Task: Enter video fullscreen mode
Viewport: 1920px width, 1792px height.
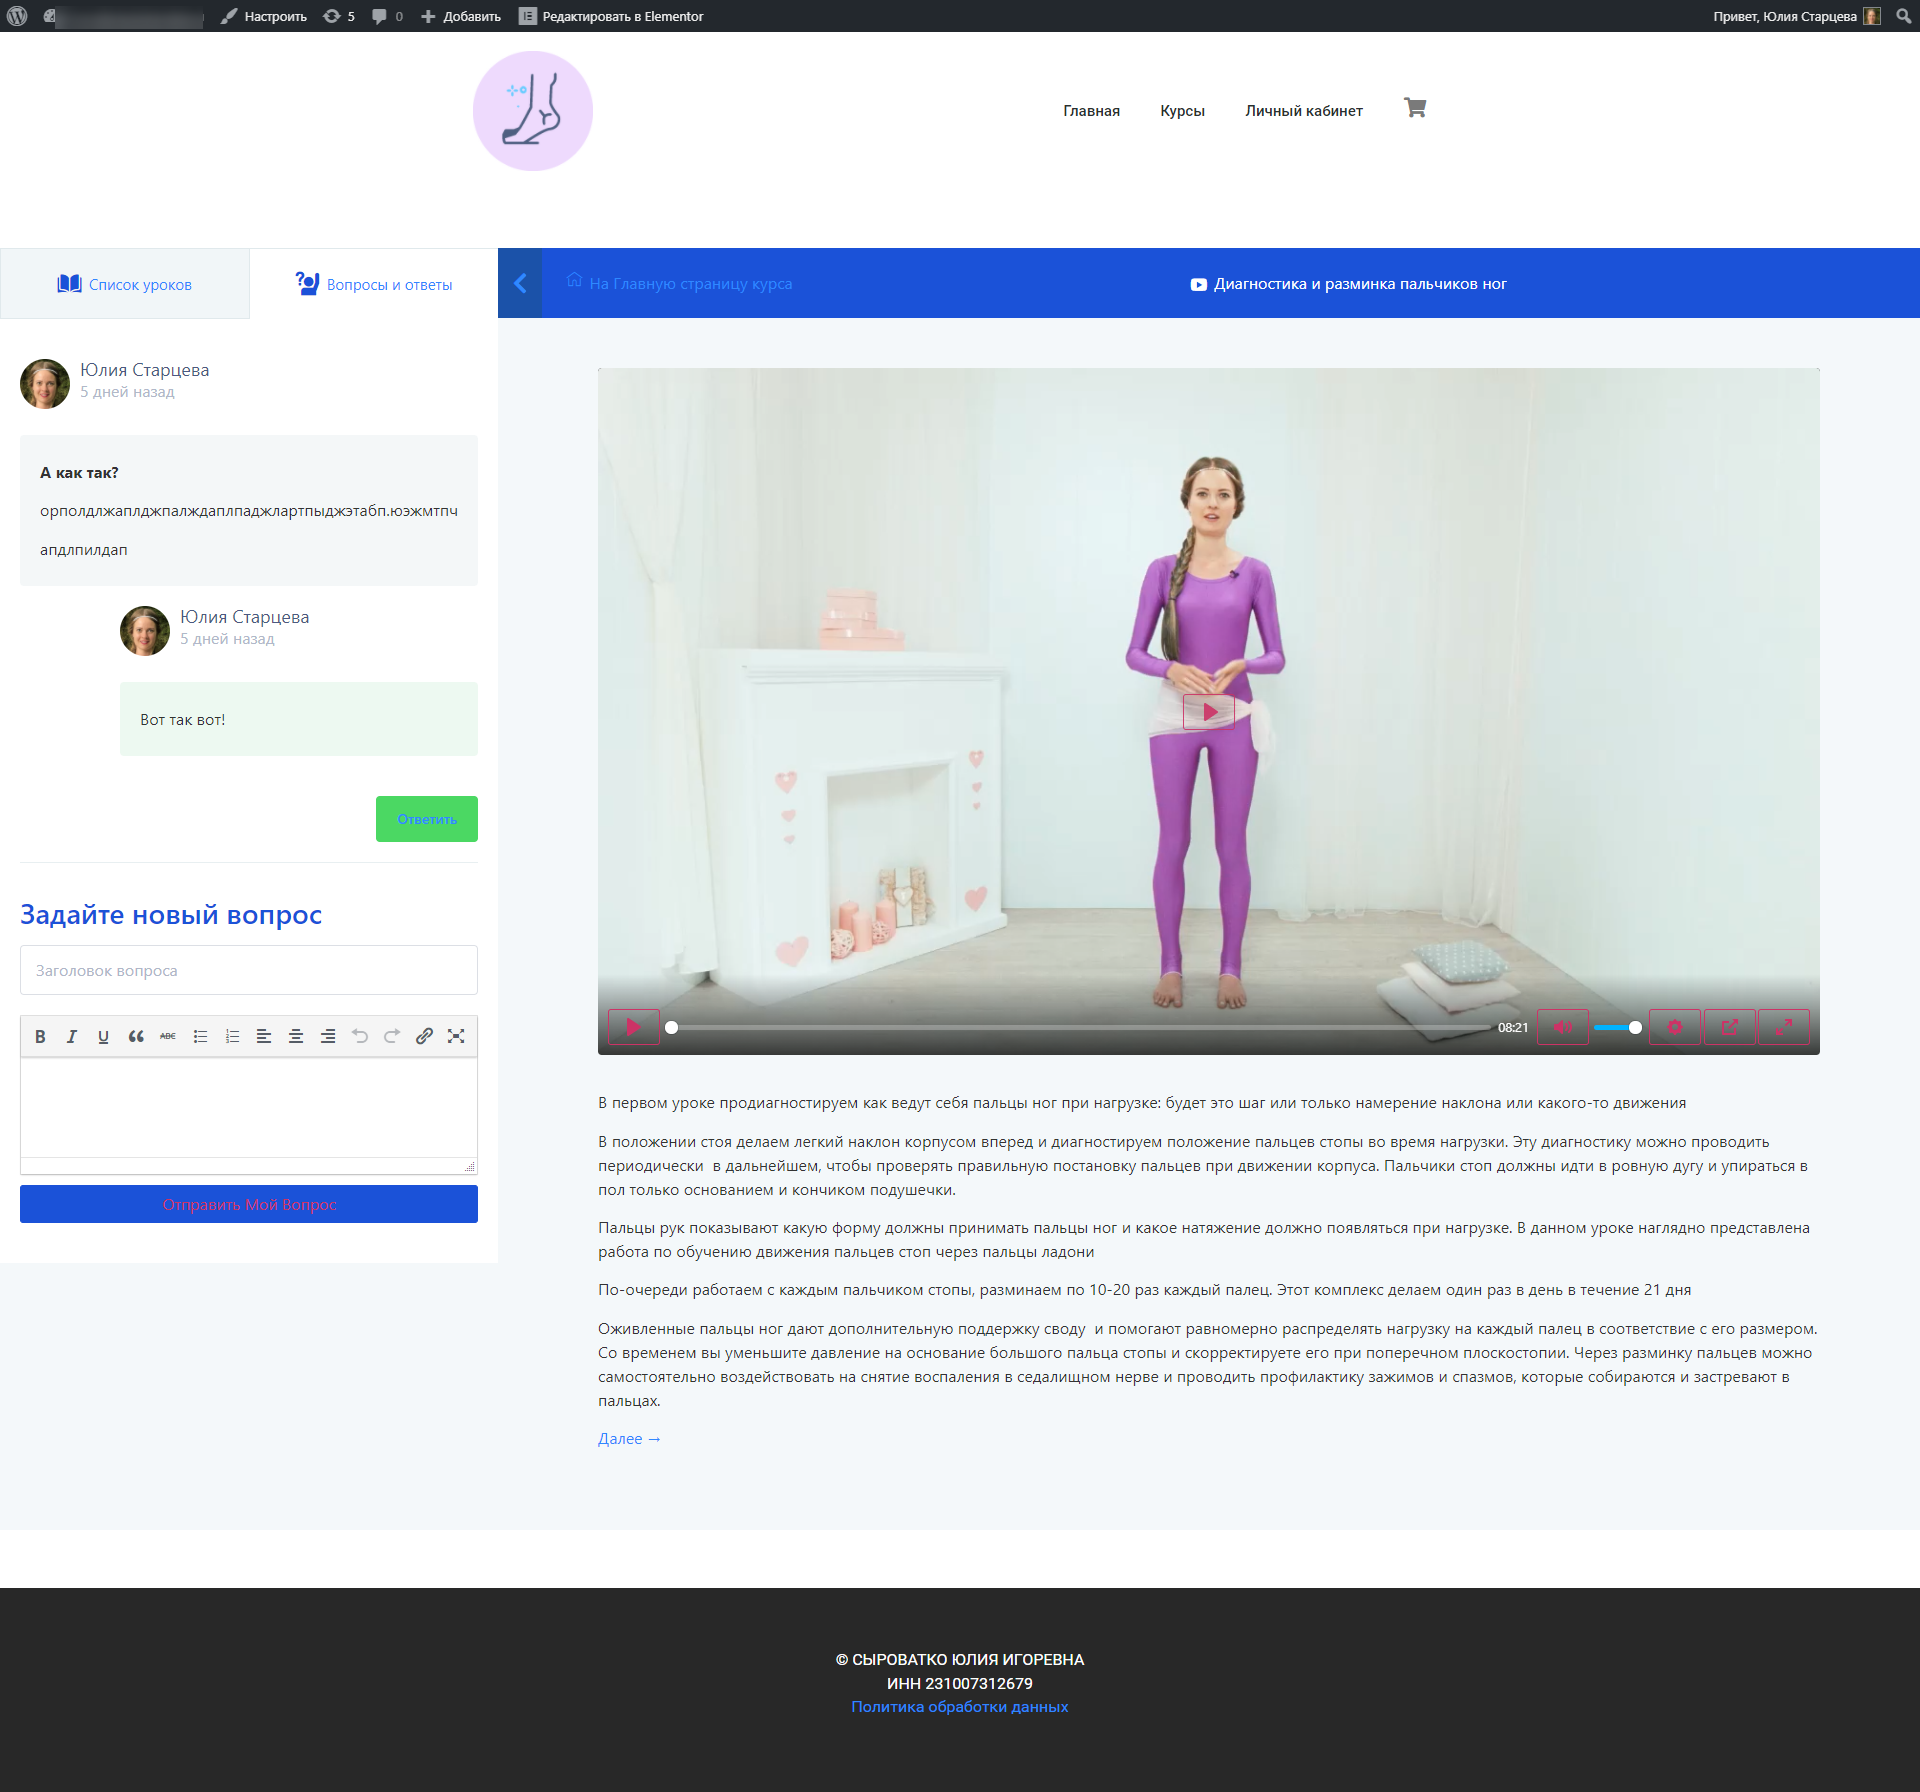Action: click(1783, 1027)
